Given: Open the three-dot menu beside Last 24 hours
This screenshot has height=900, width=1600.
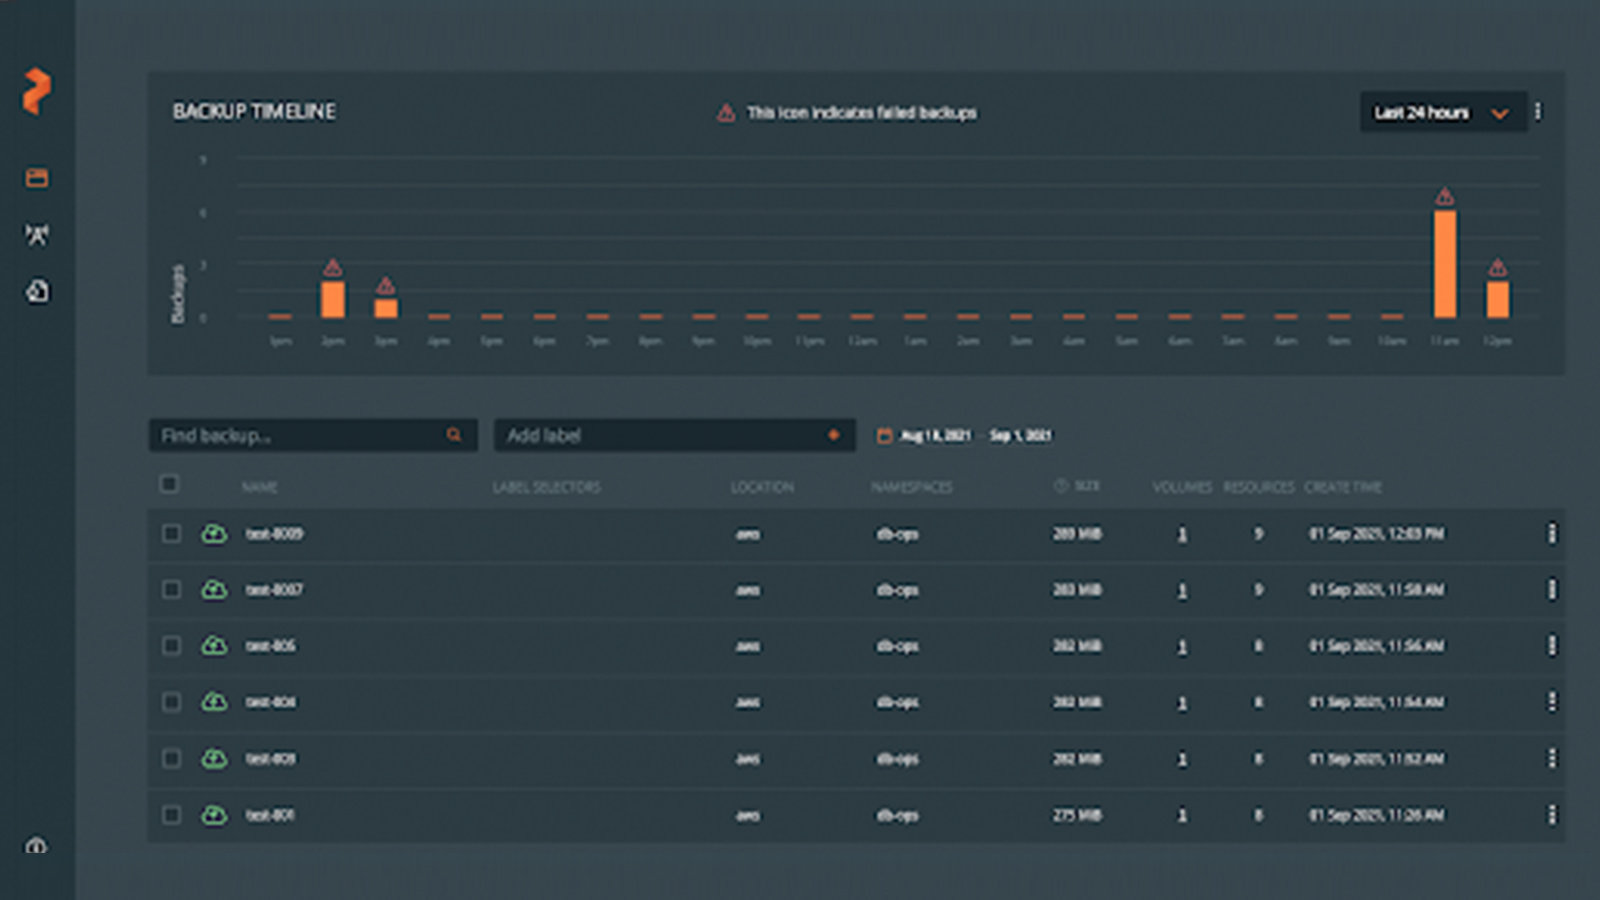Looking at the screenshot, I should (x=1538, y=112).
